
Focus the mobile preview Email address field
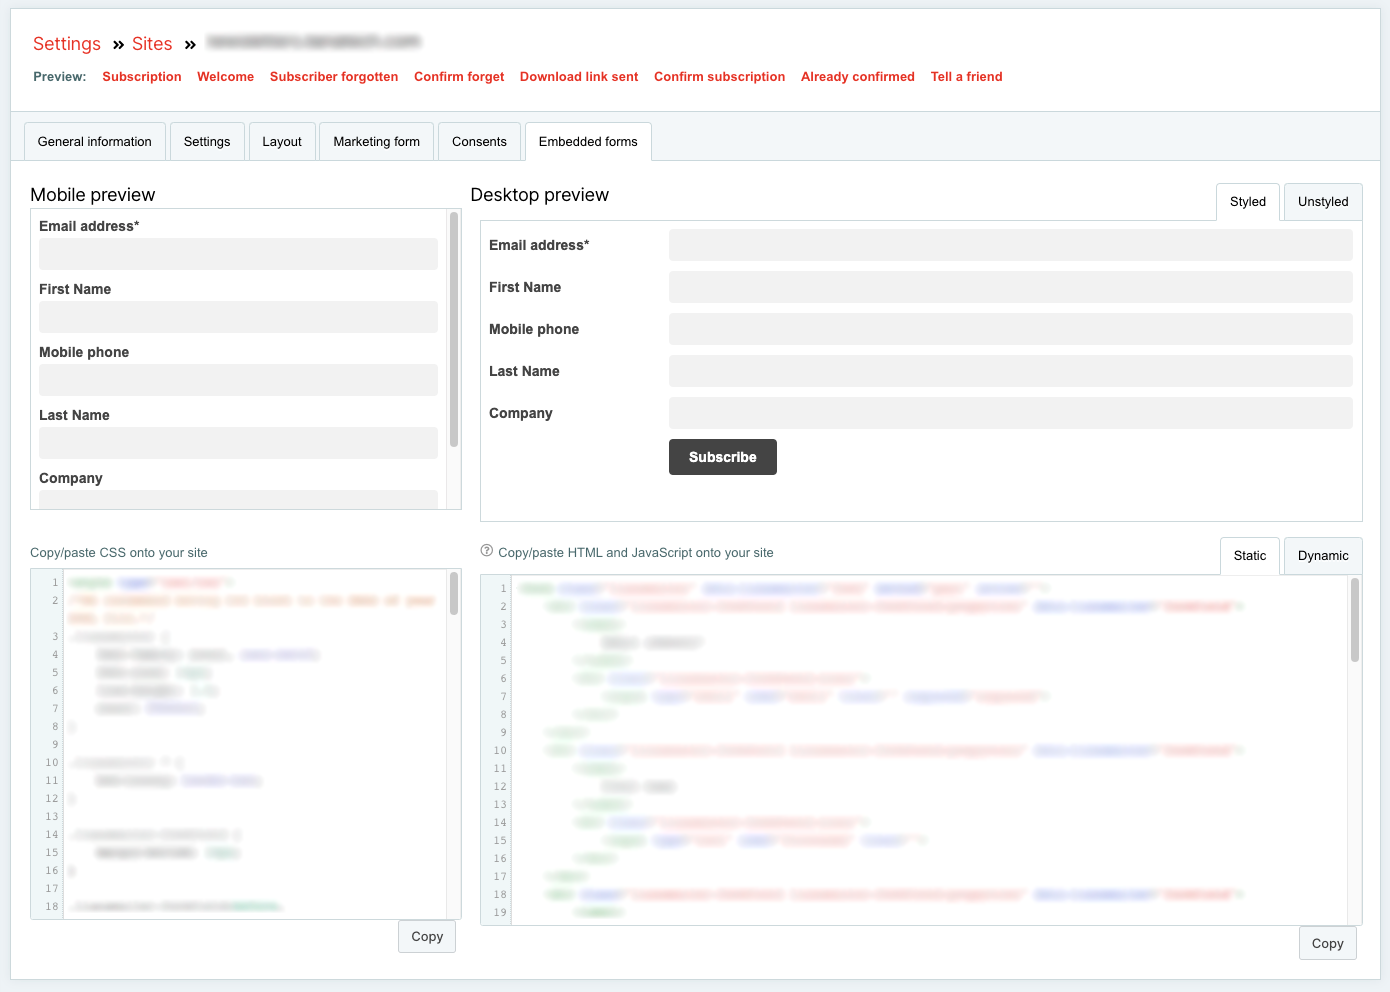(x=238, y=254)
